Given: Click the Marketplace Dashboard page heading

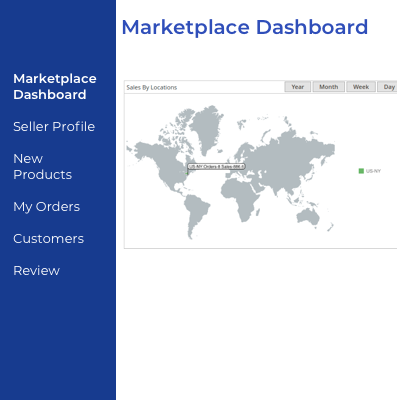Looking at the screenshot, I should click(x=245, y=27).
